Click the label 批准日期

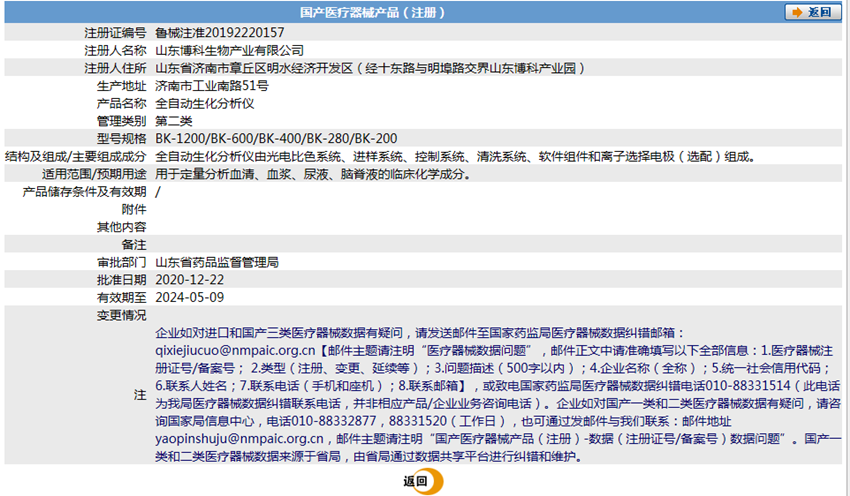pos(121,280)
